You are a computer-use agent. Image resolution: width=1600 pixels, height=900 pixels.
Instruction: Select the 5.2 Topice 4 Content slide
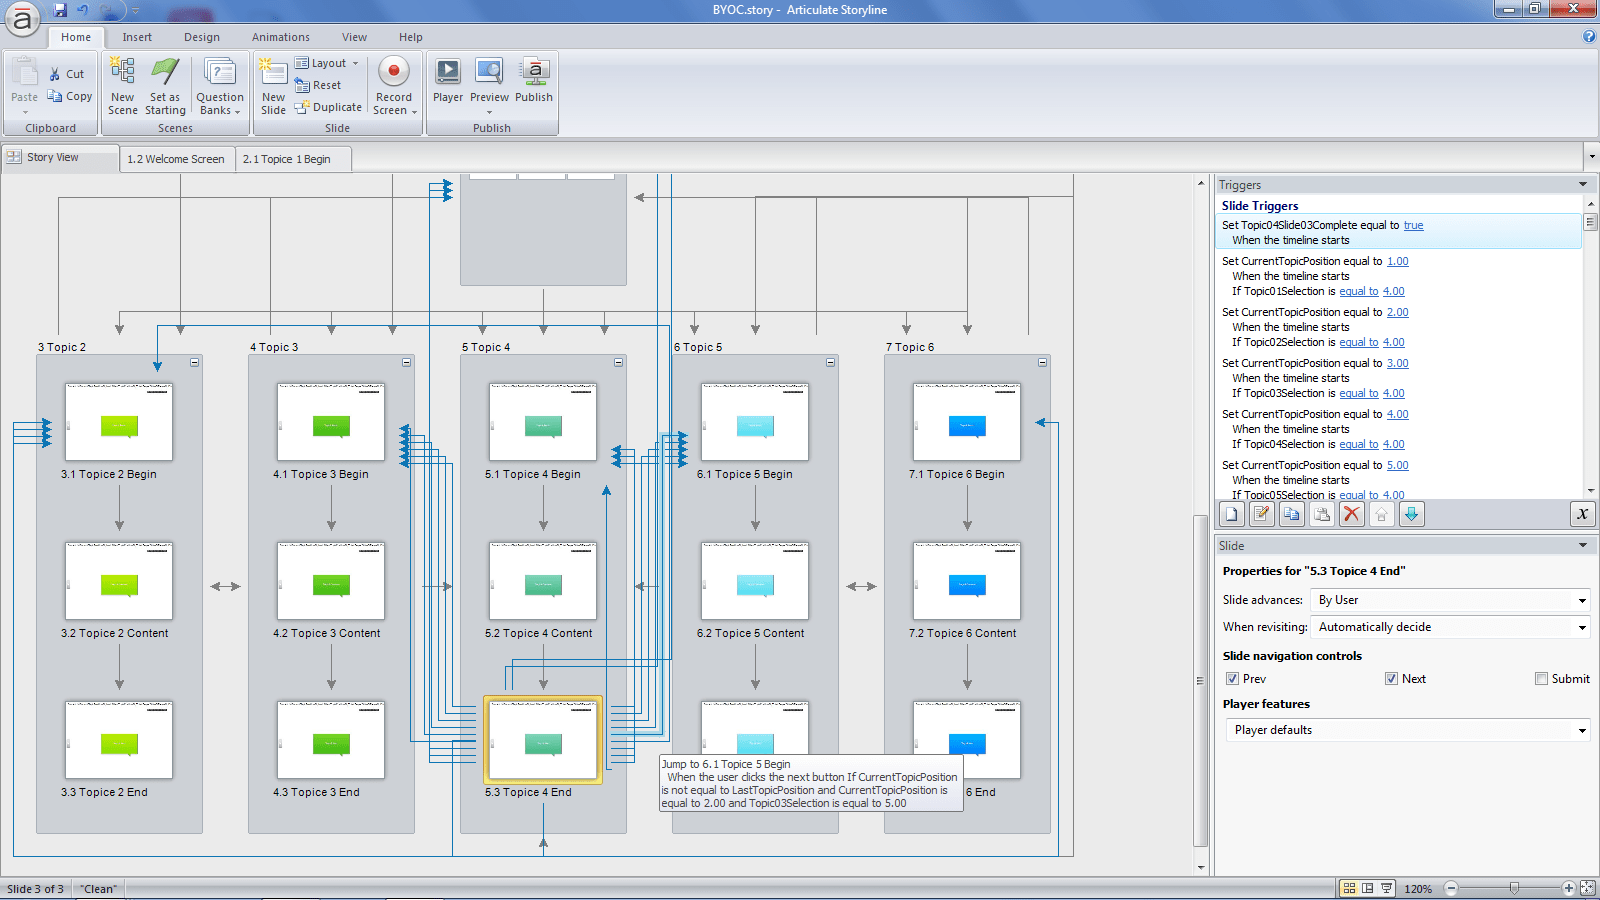tap(543, 581)
